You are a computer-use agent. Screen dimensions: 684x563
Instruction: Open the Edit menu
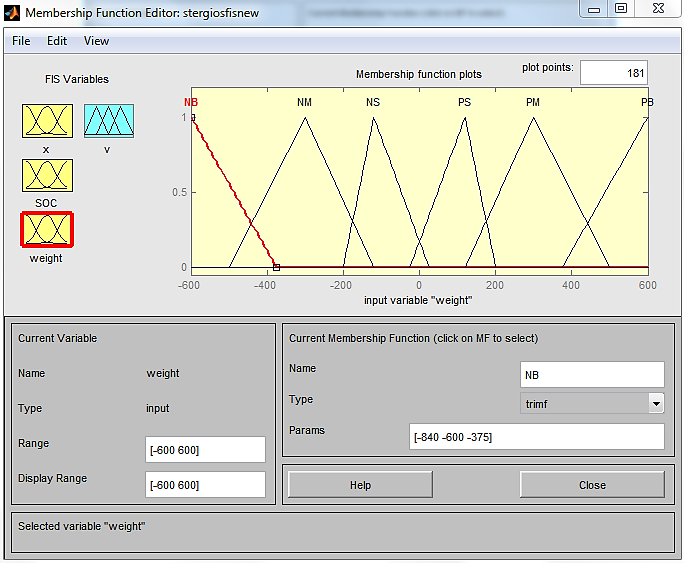pyautogui.click(x=57, y=41)
